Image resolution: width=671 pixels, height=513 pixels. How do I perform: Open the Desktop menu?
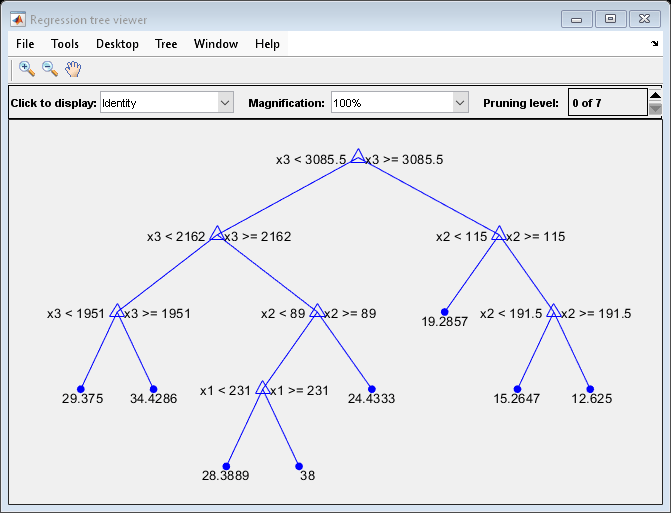point(117,44)
